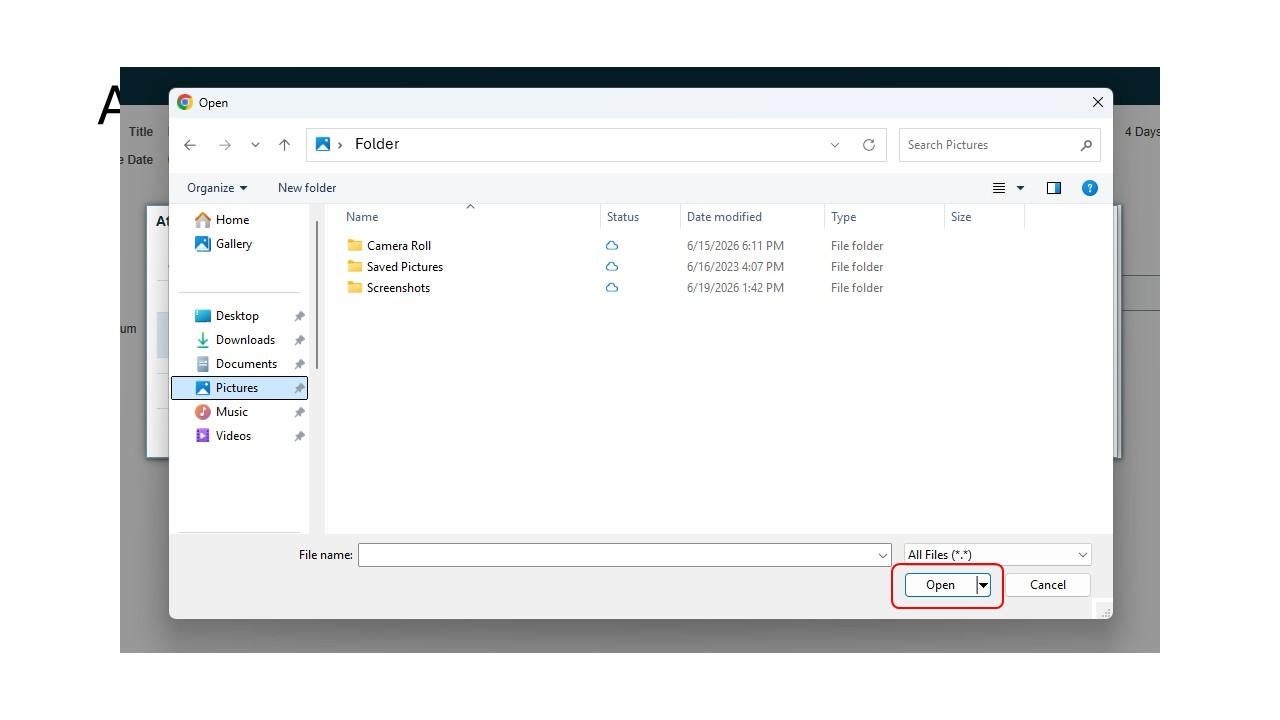
Task: Cancel the Open dialog
Action: tap(1048, 585)
